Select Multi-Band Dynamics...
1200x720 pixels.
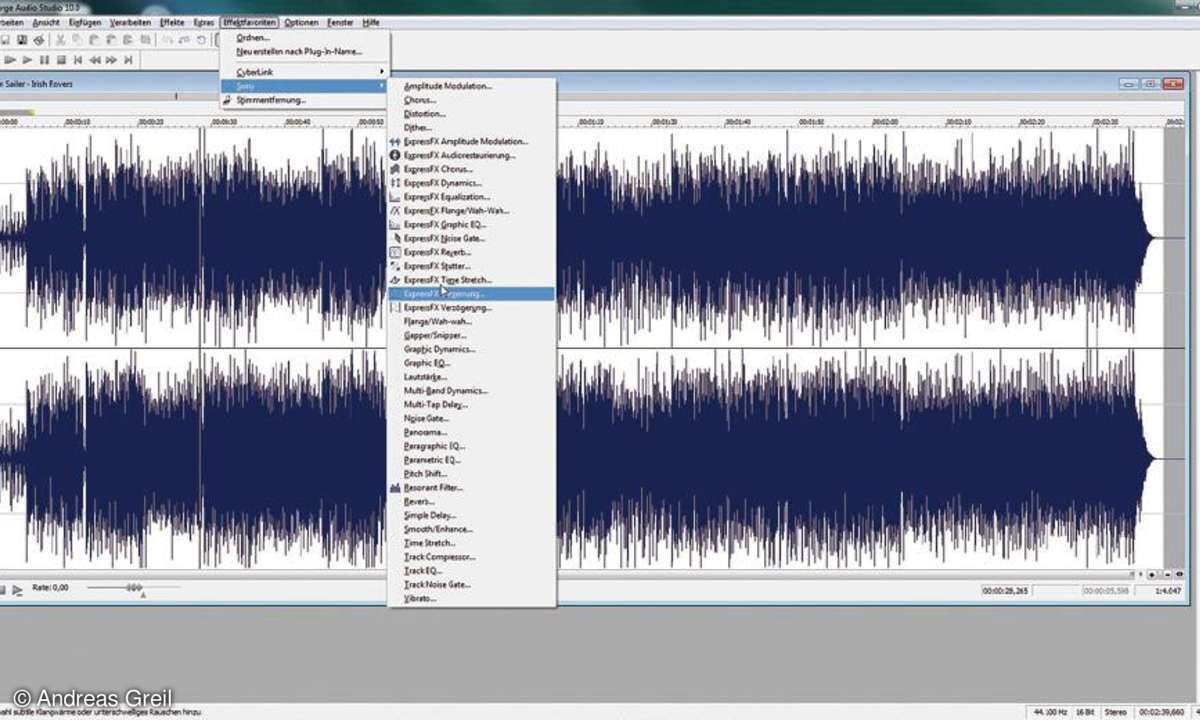click(x=471, y=391)
